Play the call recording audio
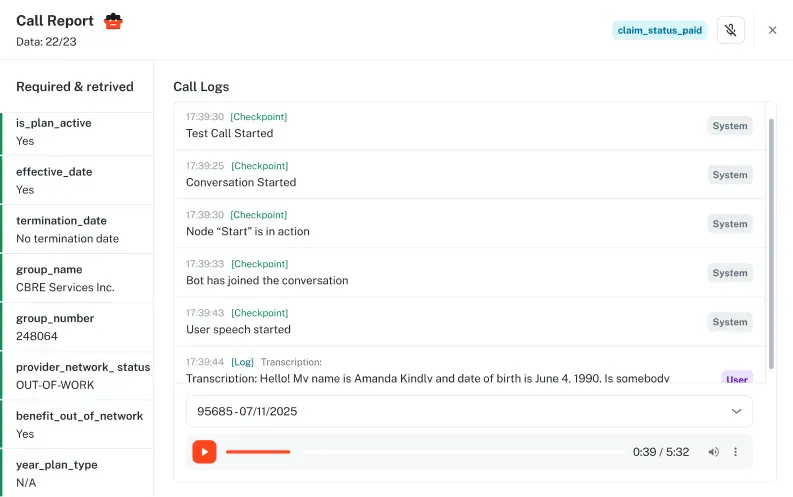This screenshot has height=497, width=793. pyautogui.click(x=204, y=451)
